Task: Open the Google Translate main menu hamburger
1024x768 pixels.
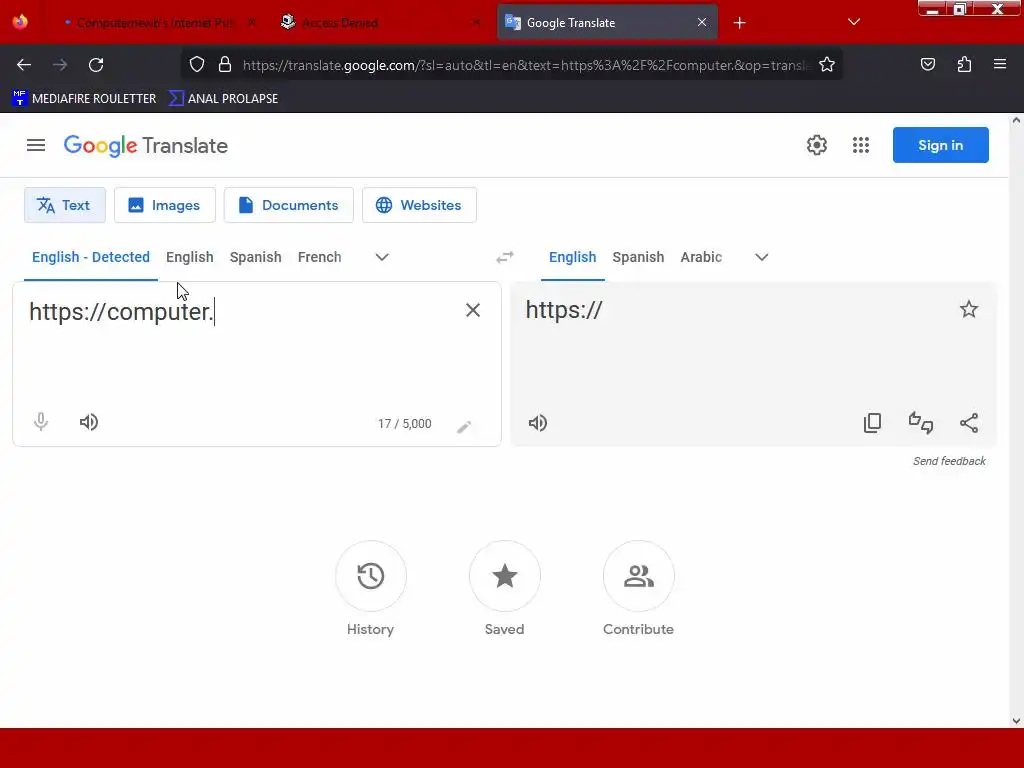Action: pyautogui.click(x=36, y=145)
